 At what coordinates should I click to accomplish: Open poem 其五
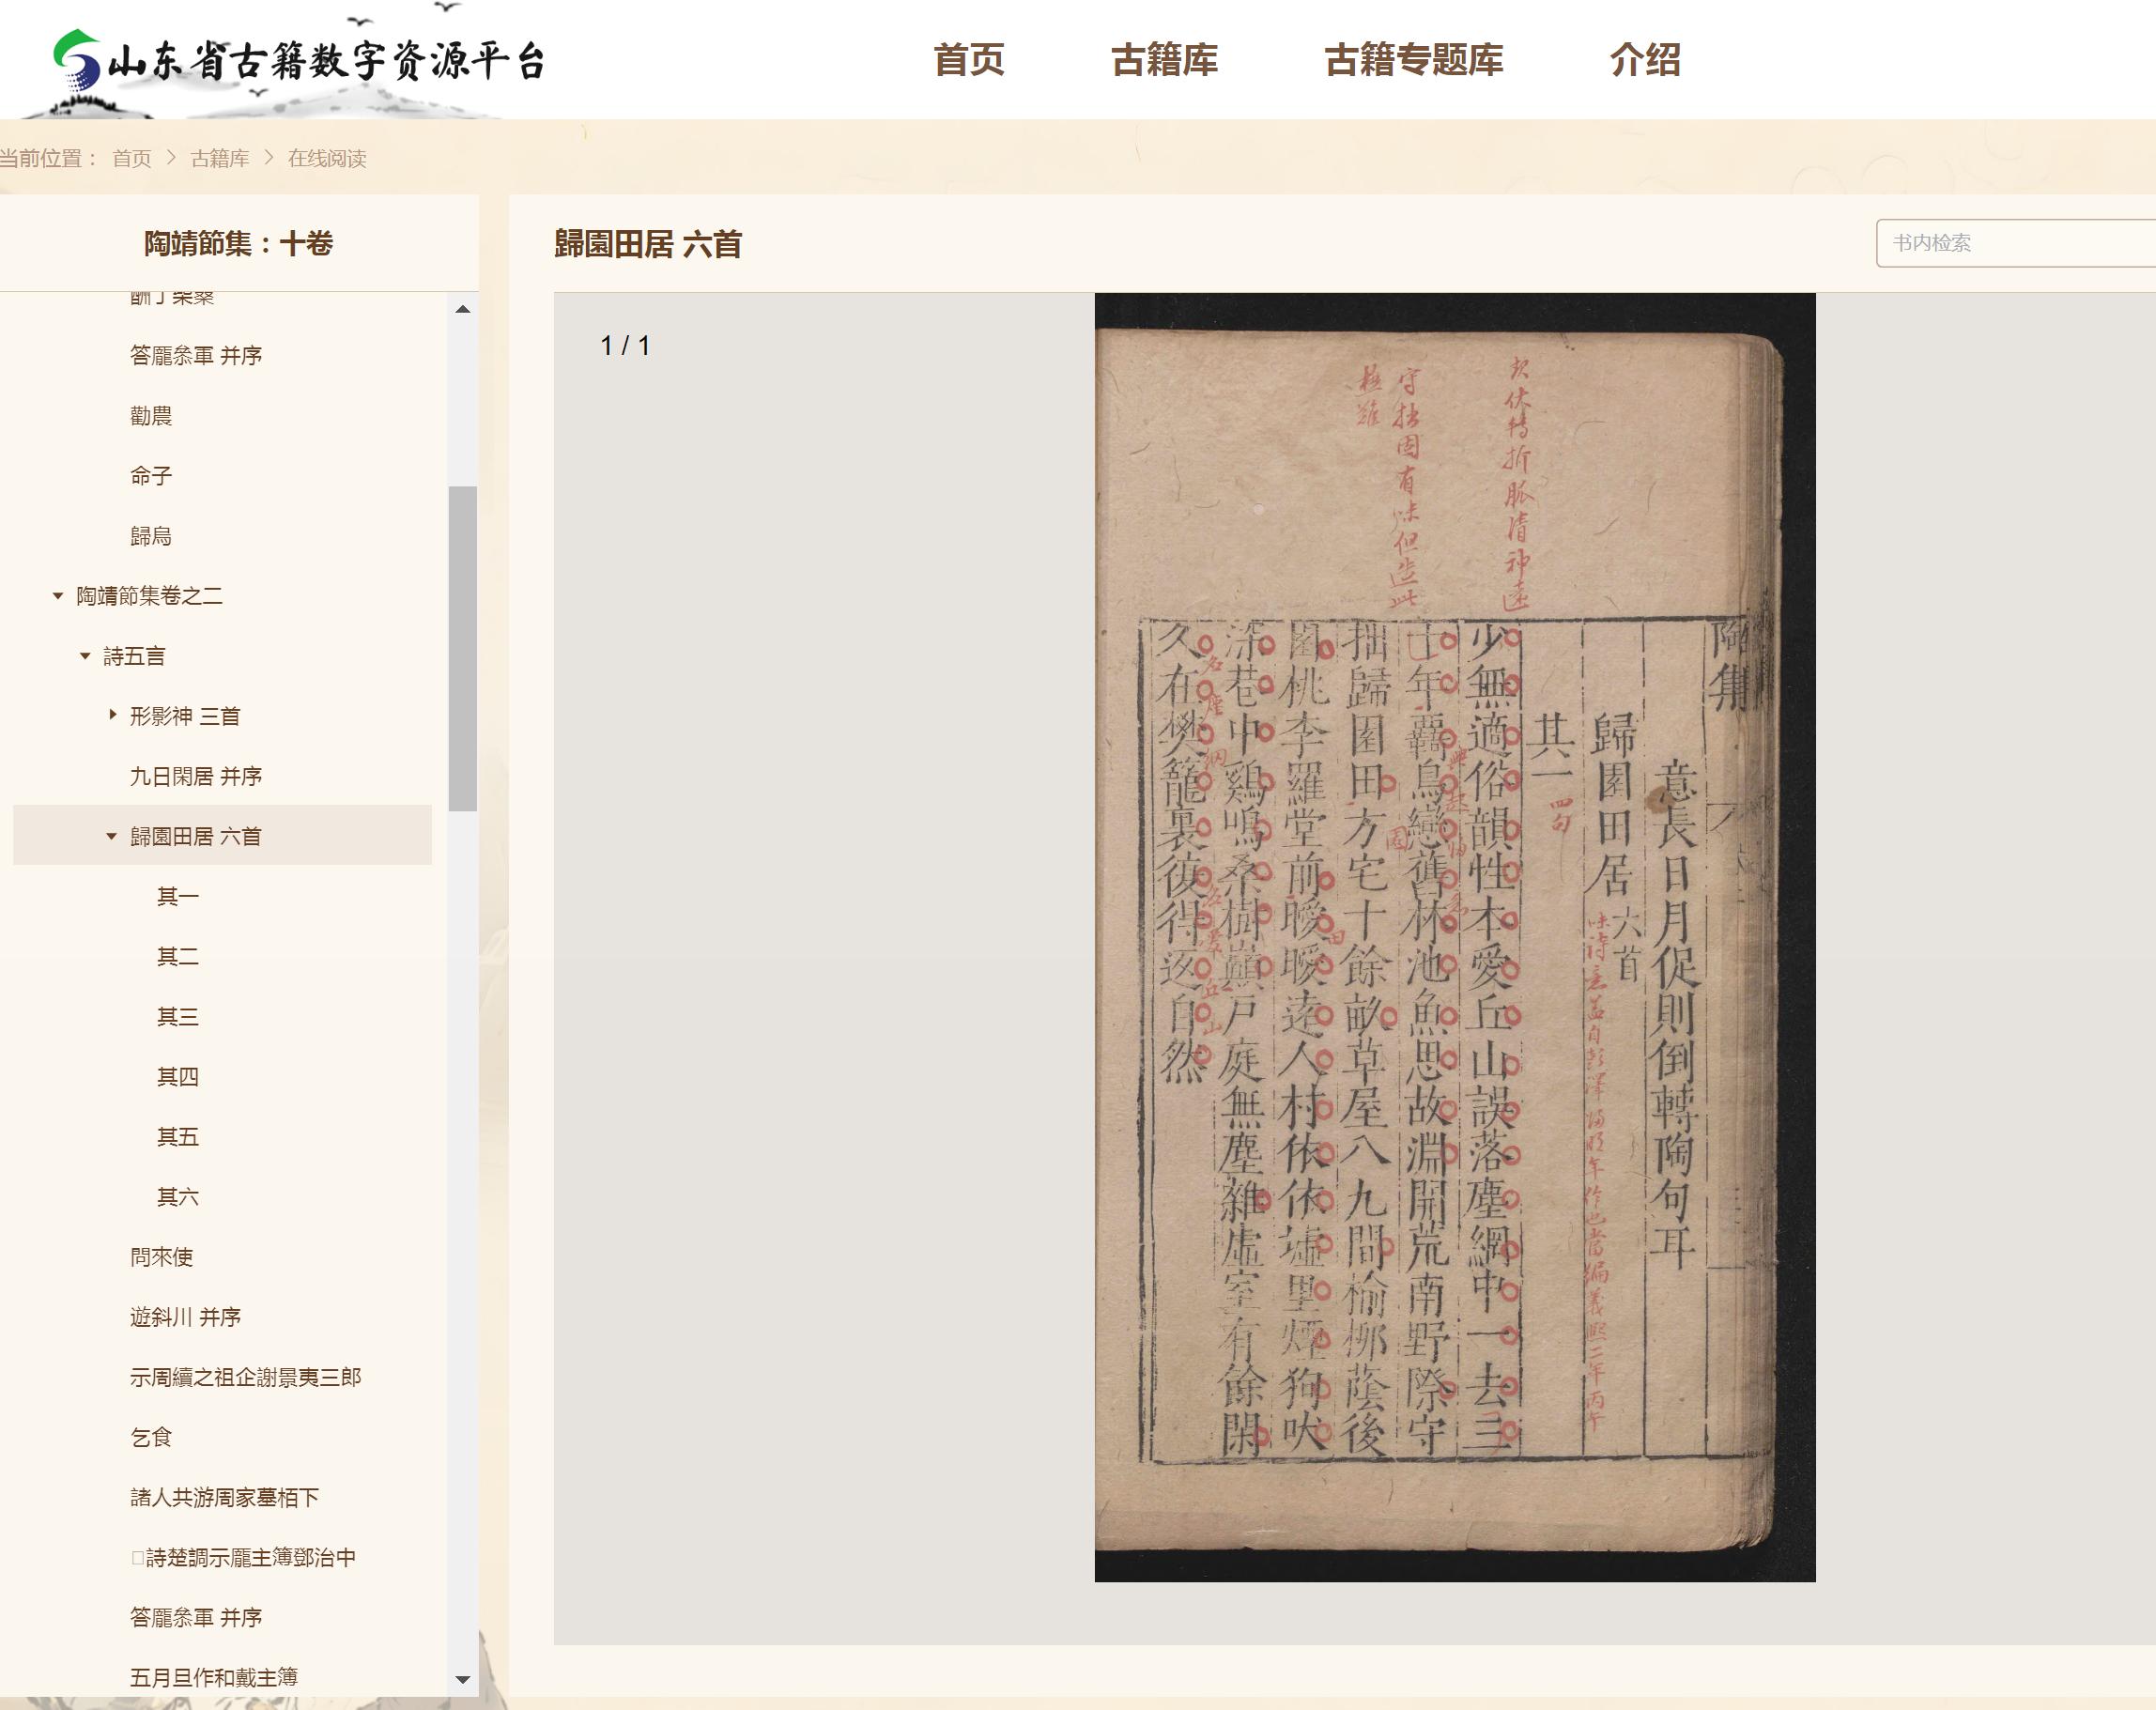(178, 1136)
